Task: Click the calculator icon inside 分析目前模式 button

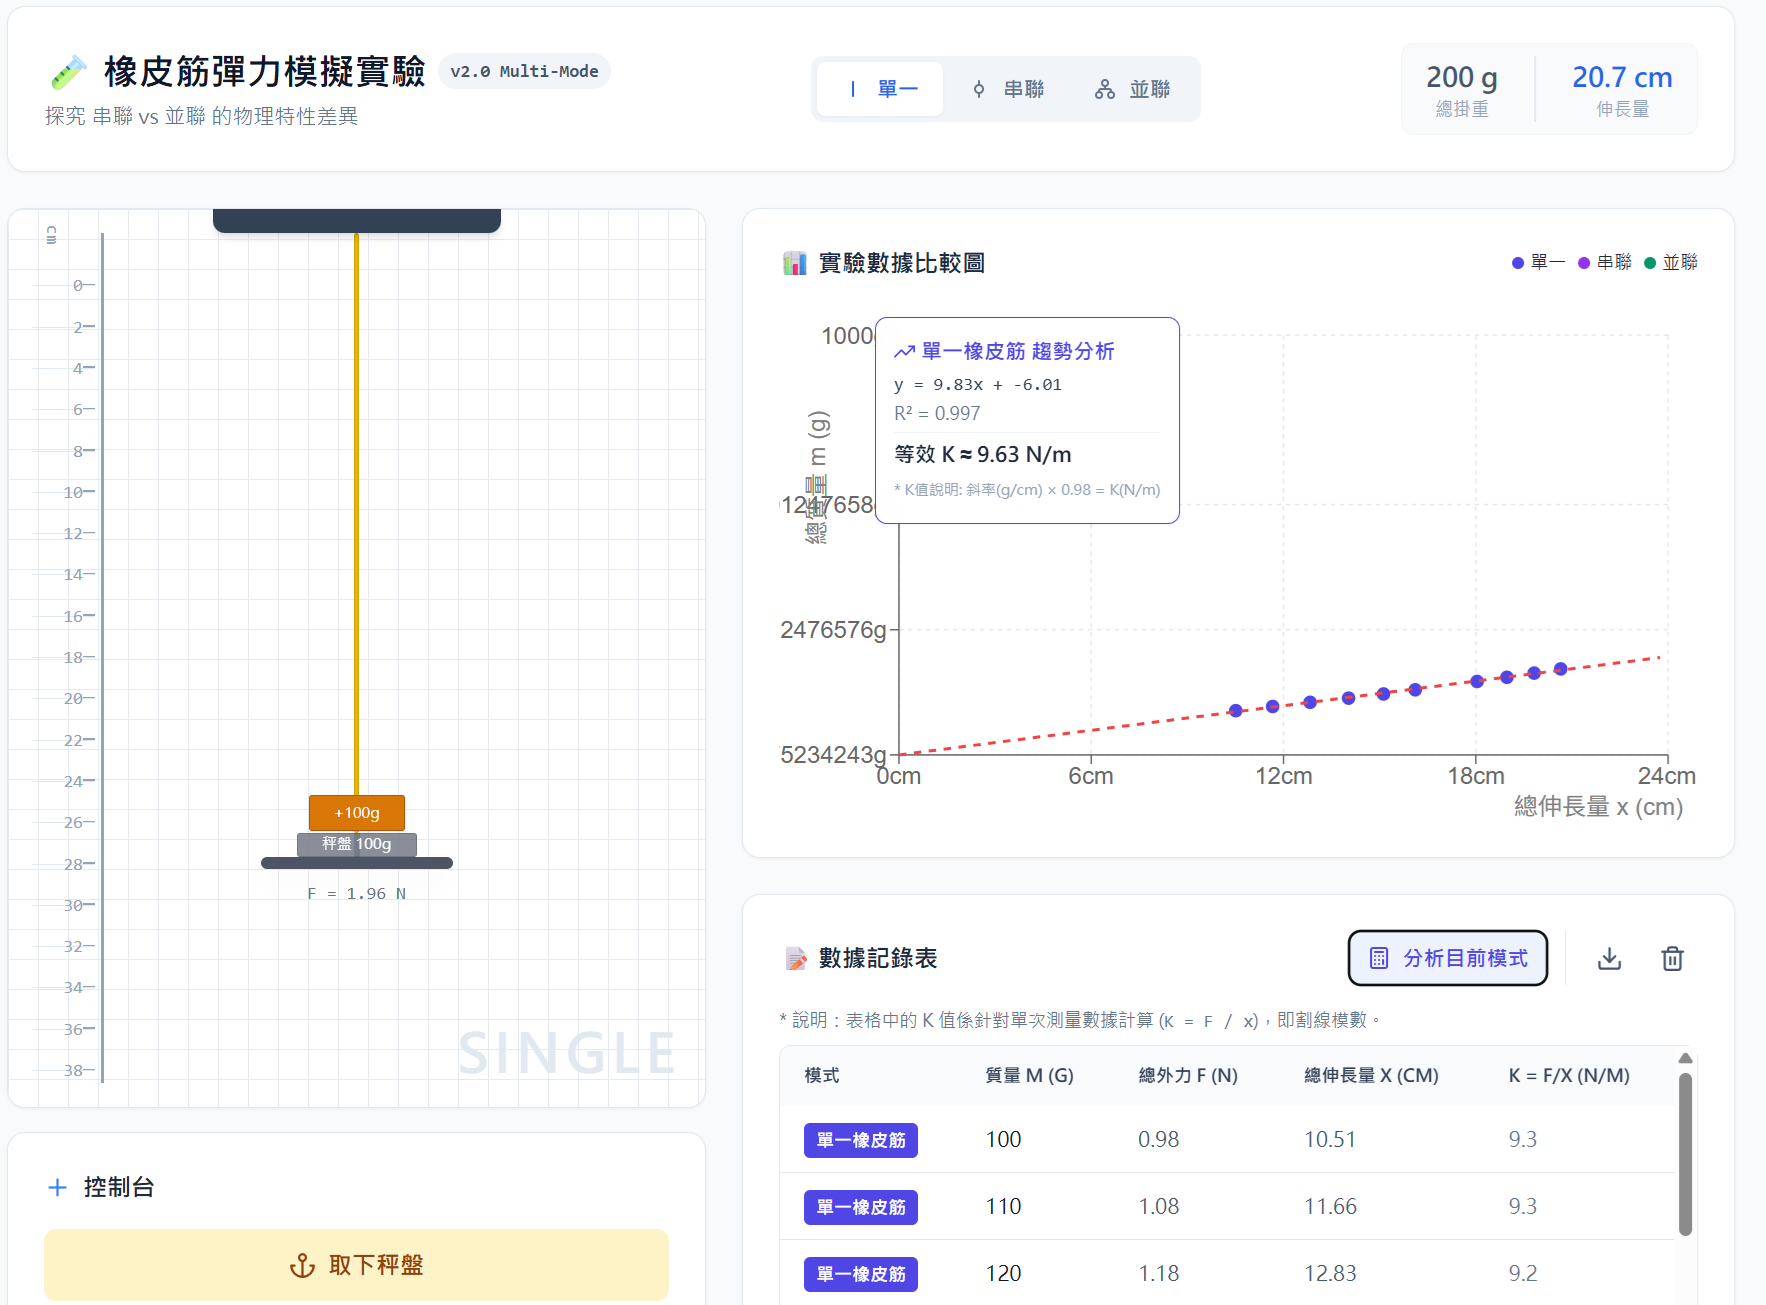Action: click(x=1377, y=957)
